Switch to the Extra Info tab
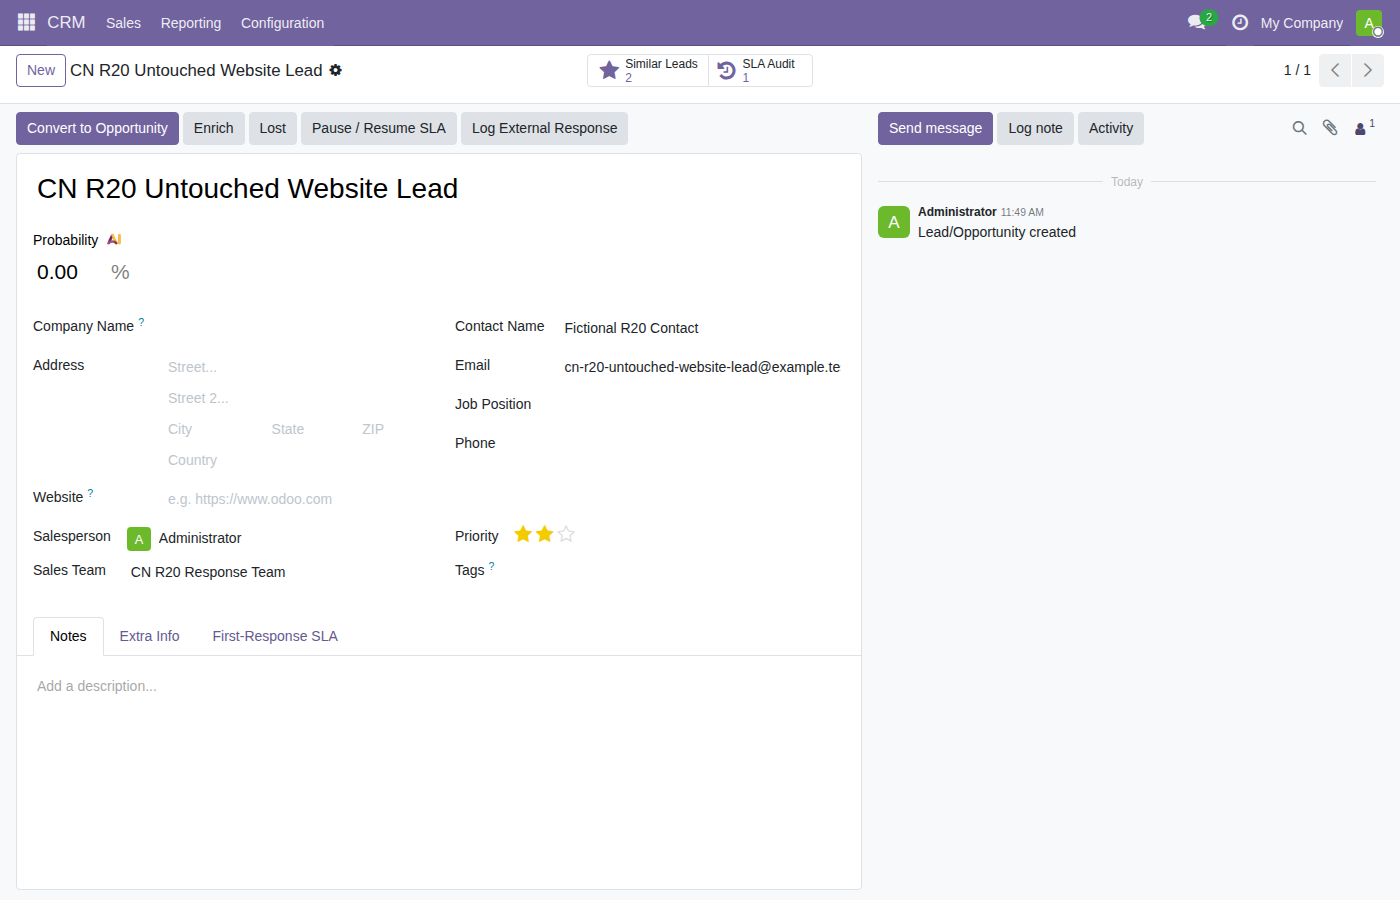The height and width of the screenshot is (900, 1400). tap(150, 636)
